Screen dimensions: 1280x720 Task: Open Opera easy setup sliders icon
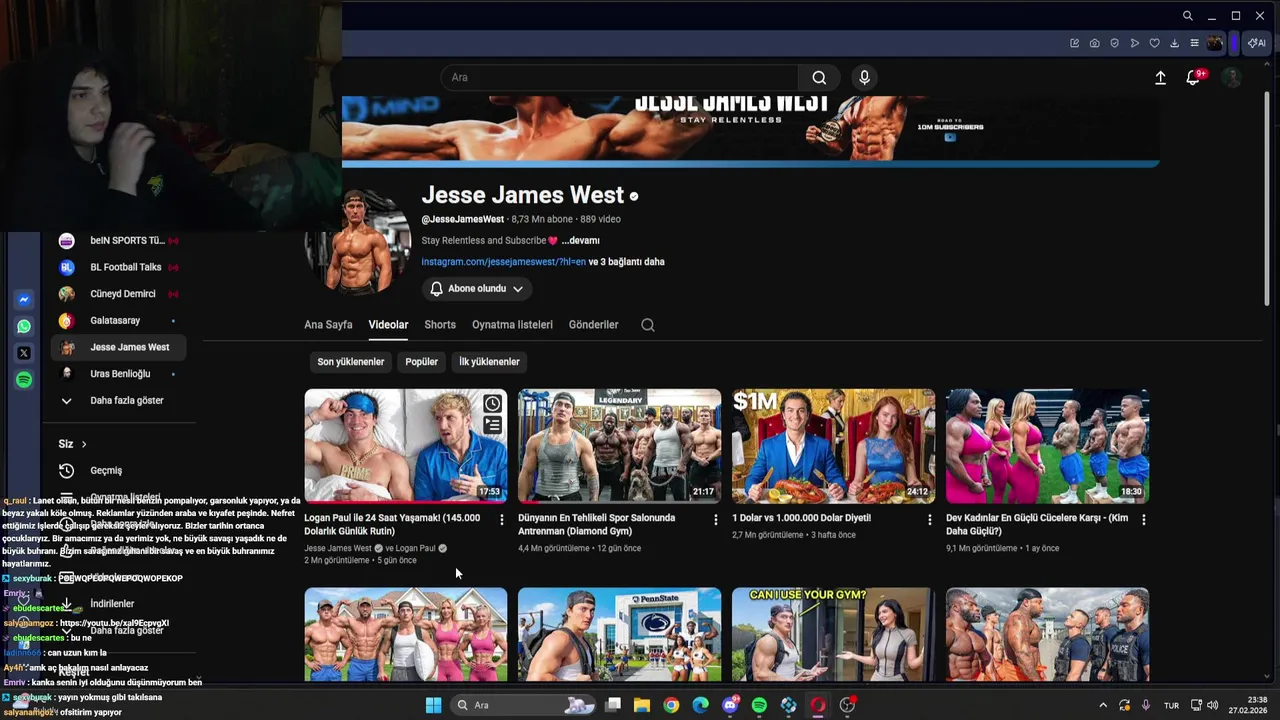point(1194,43)
